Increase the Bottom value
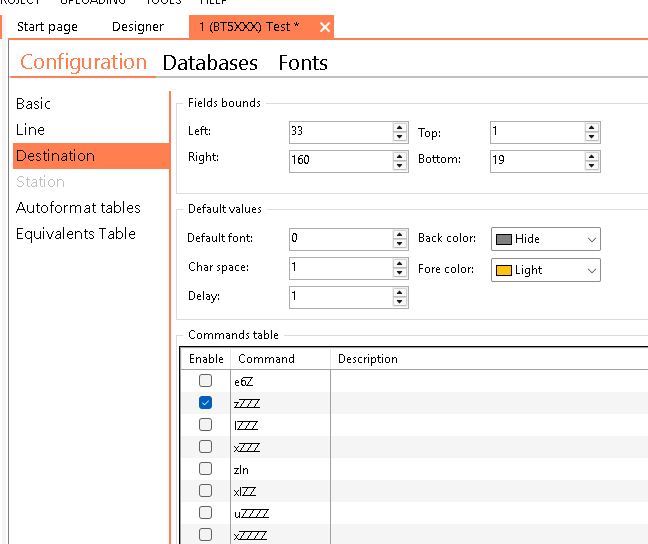The height and width of the screenshot is (544, 648). pyautogui.click(x=592, y=156)
